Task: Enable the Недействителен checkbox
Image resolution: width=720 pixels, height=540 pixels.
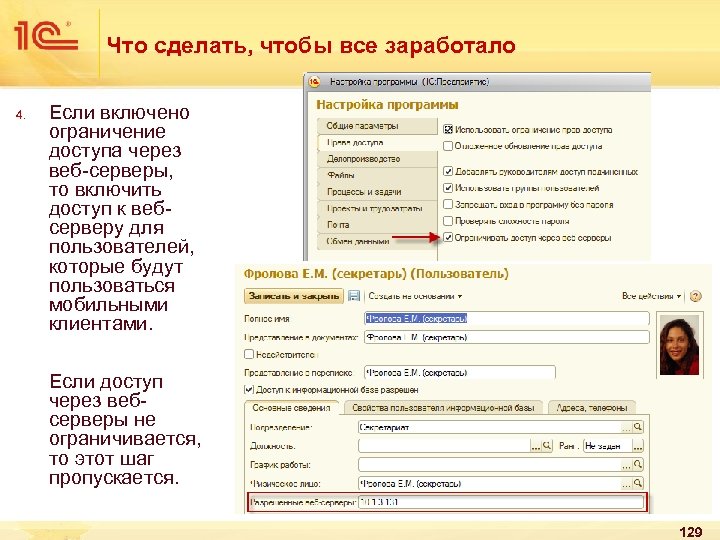Action: [x=249, y=354]
